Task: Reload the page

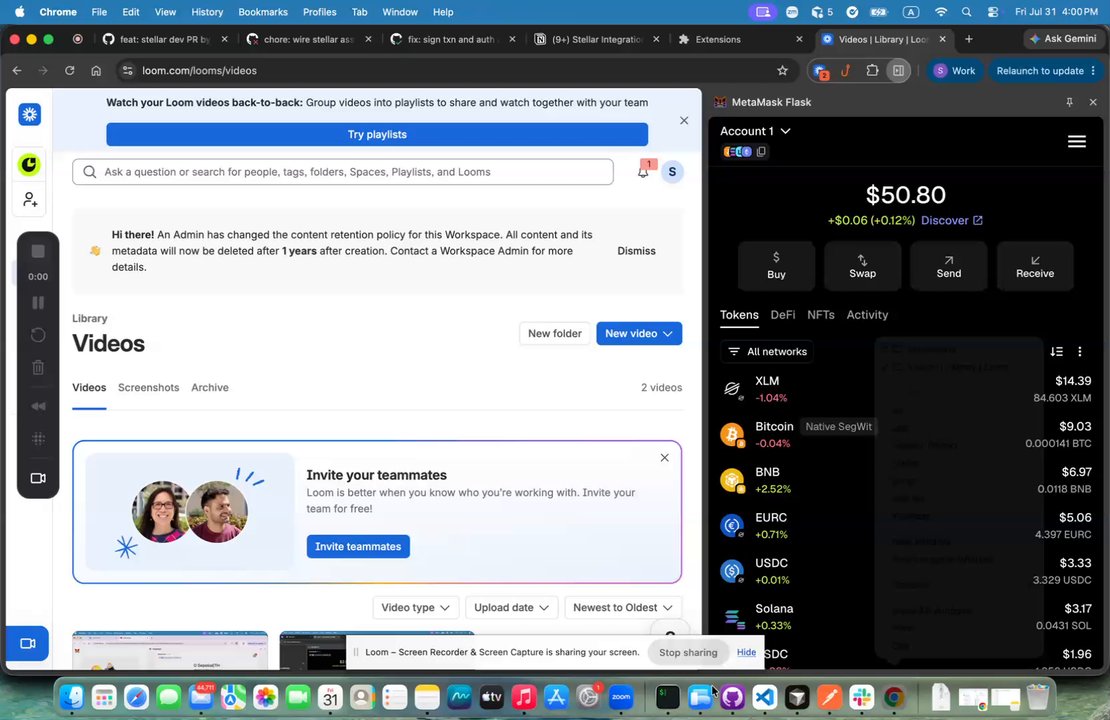Action: point(69,70)
